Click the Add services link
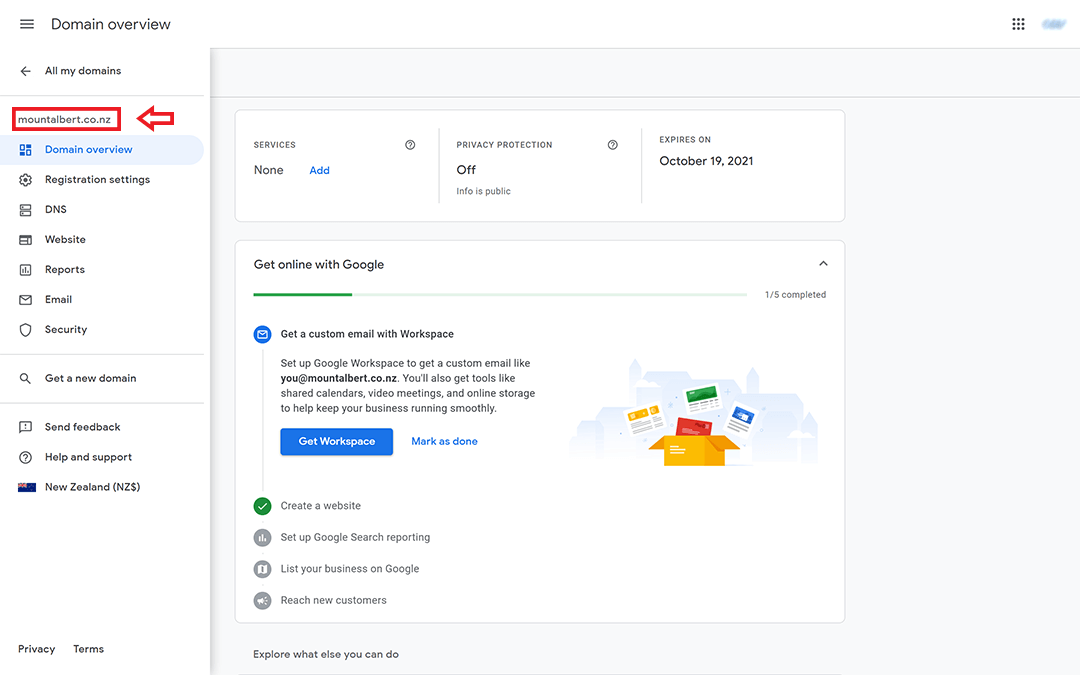The image size is (1080, 675). click(319, 170)
